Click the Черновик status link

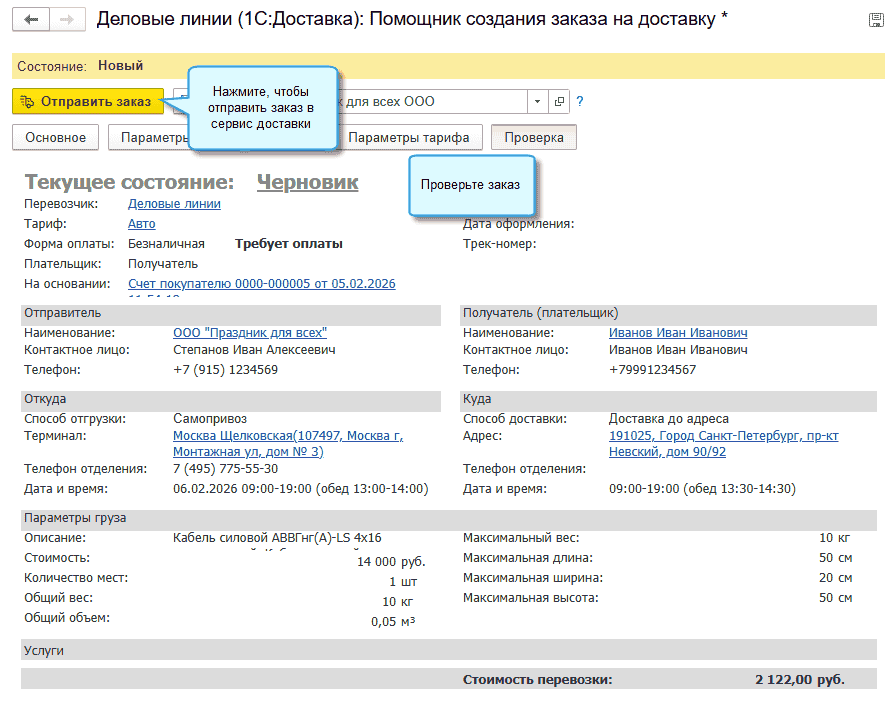click(x=307, y=182)
